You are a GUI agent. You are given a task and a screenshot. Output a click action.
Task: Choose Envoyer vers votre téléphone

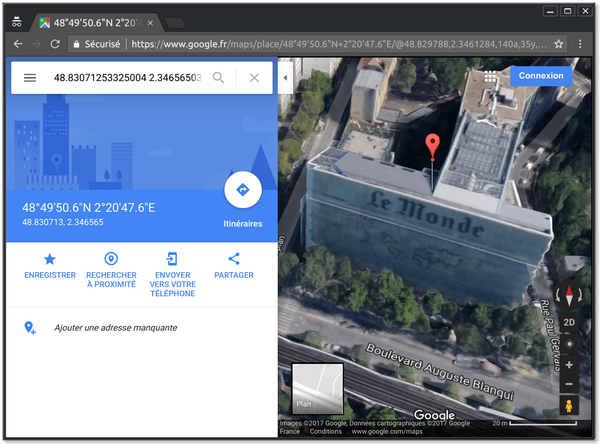click(x=173, y=274)
